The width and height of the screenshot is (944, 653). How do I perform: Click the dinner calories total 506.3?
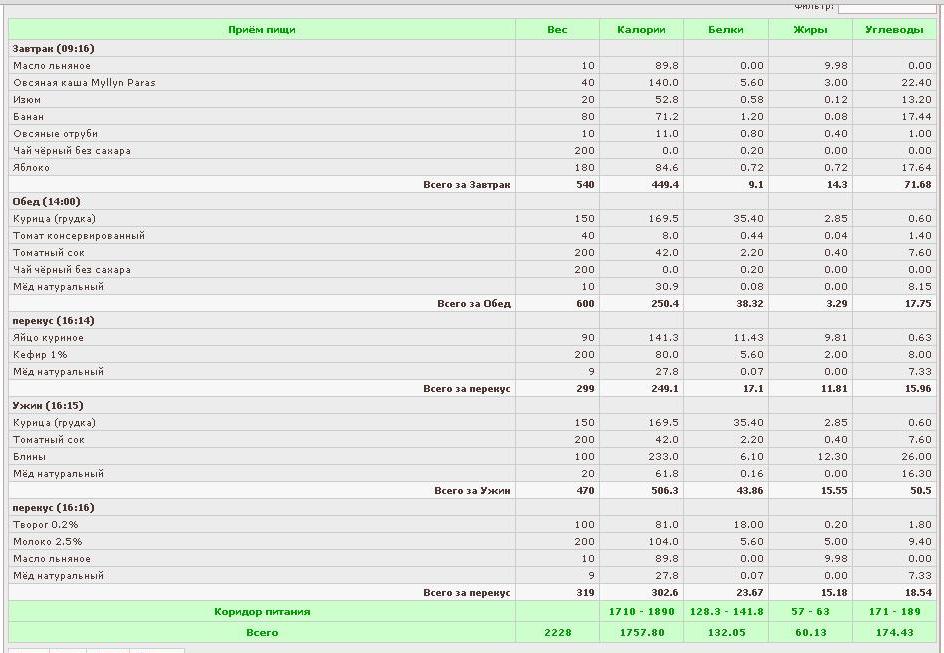[665, 491]
